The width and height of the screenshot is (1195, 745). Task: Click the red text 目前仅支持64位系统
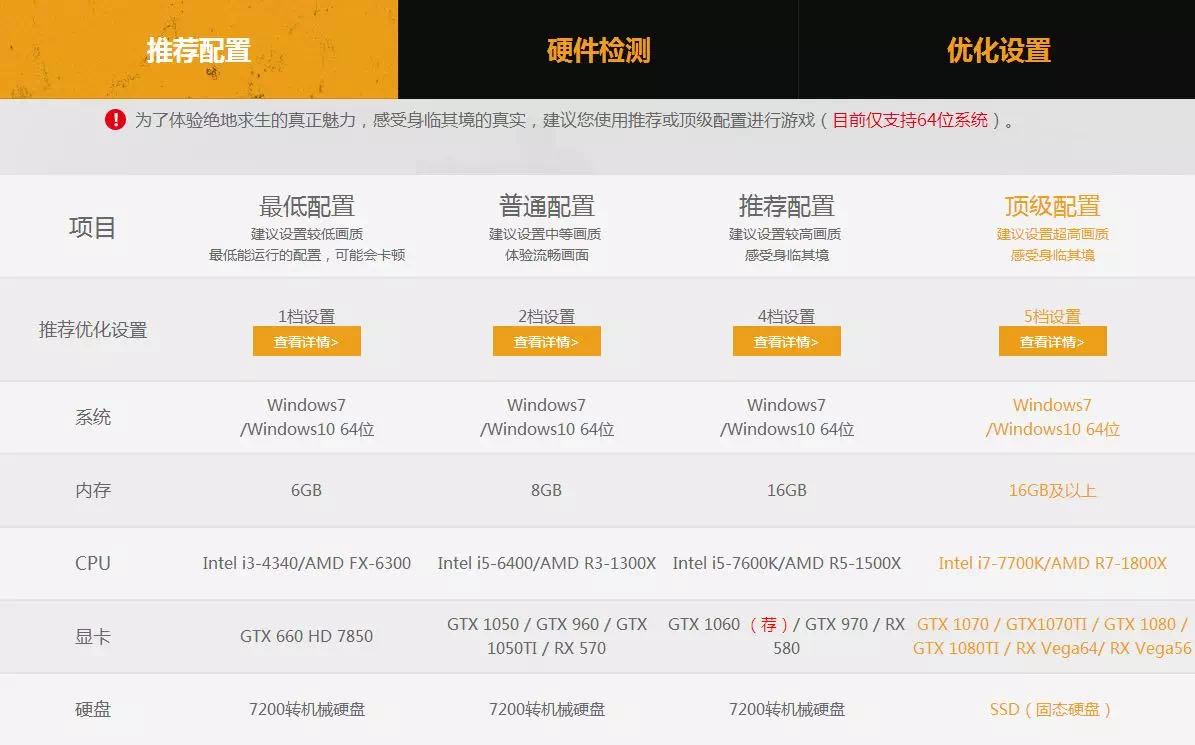[910, 120]
